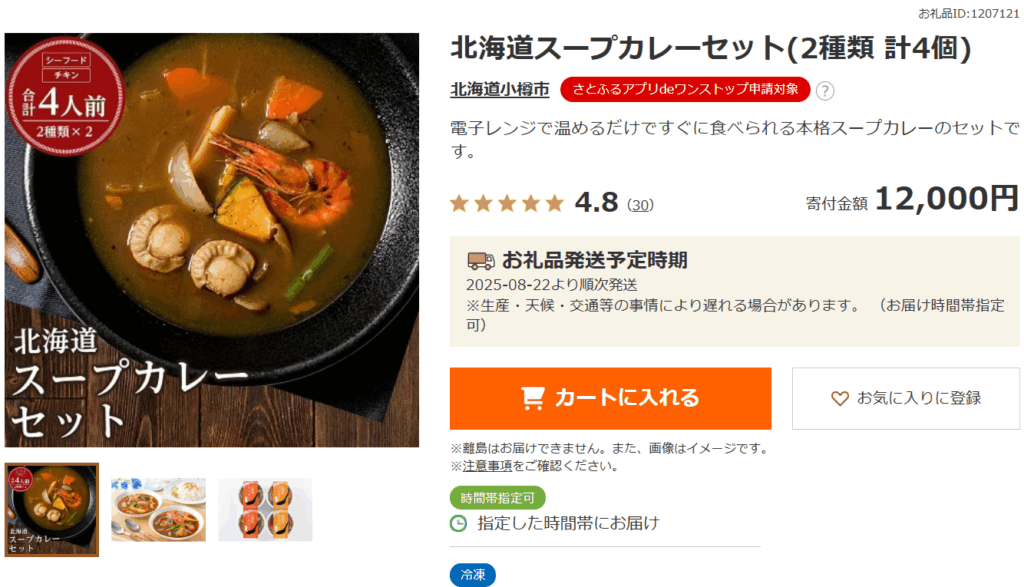Screen dimensions: 1024x587
Task: Click the 4.8 rating score
Action: (x=596, y=203)
